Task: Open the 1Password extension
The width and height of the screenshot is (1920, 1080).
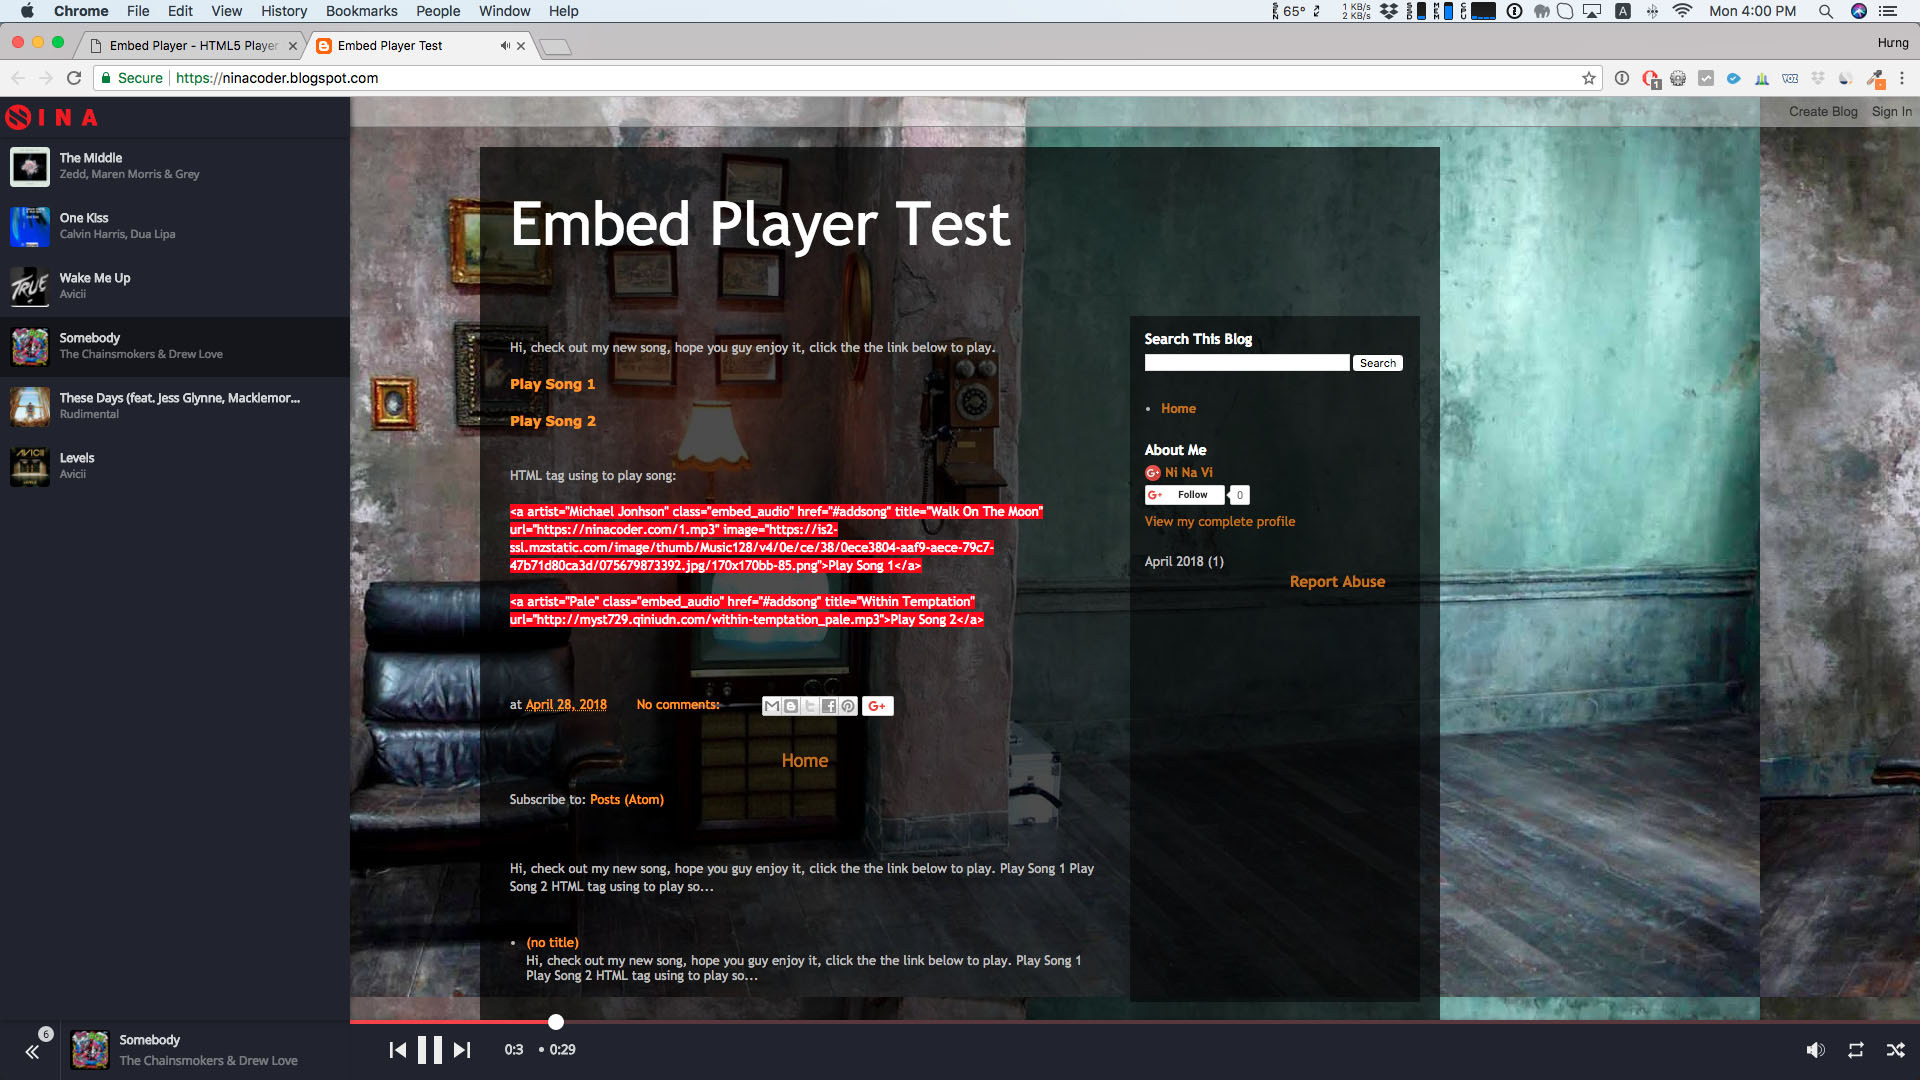Action: coord(1651,78)
